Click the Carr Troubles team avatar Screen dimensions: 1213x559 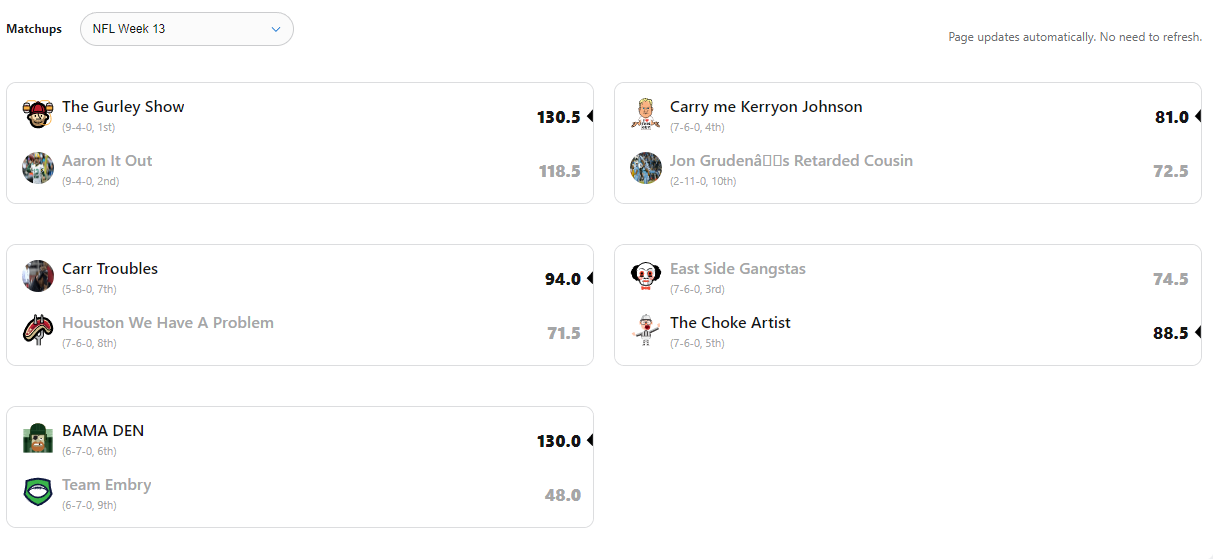(38, 276)
